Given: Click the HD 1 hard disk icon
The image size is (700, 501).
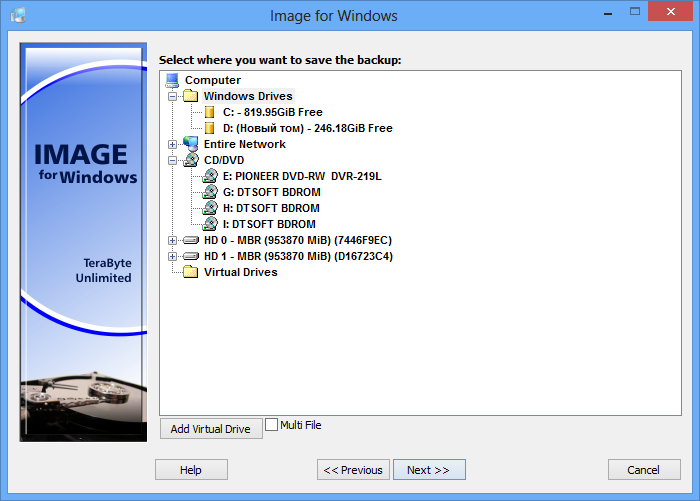Looking at the screenshot, I should click(191, 256).
